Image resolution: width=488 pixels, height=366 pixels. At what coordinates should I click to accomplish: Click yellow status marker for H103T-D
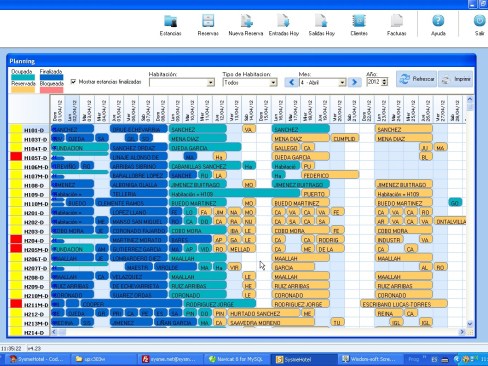(x=16, y=138)
